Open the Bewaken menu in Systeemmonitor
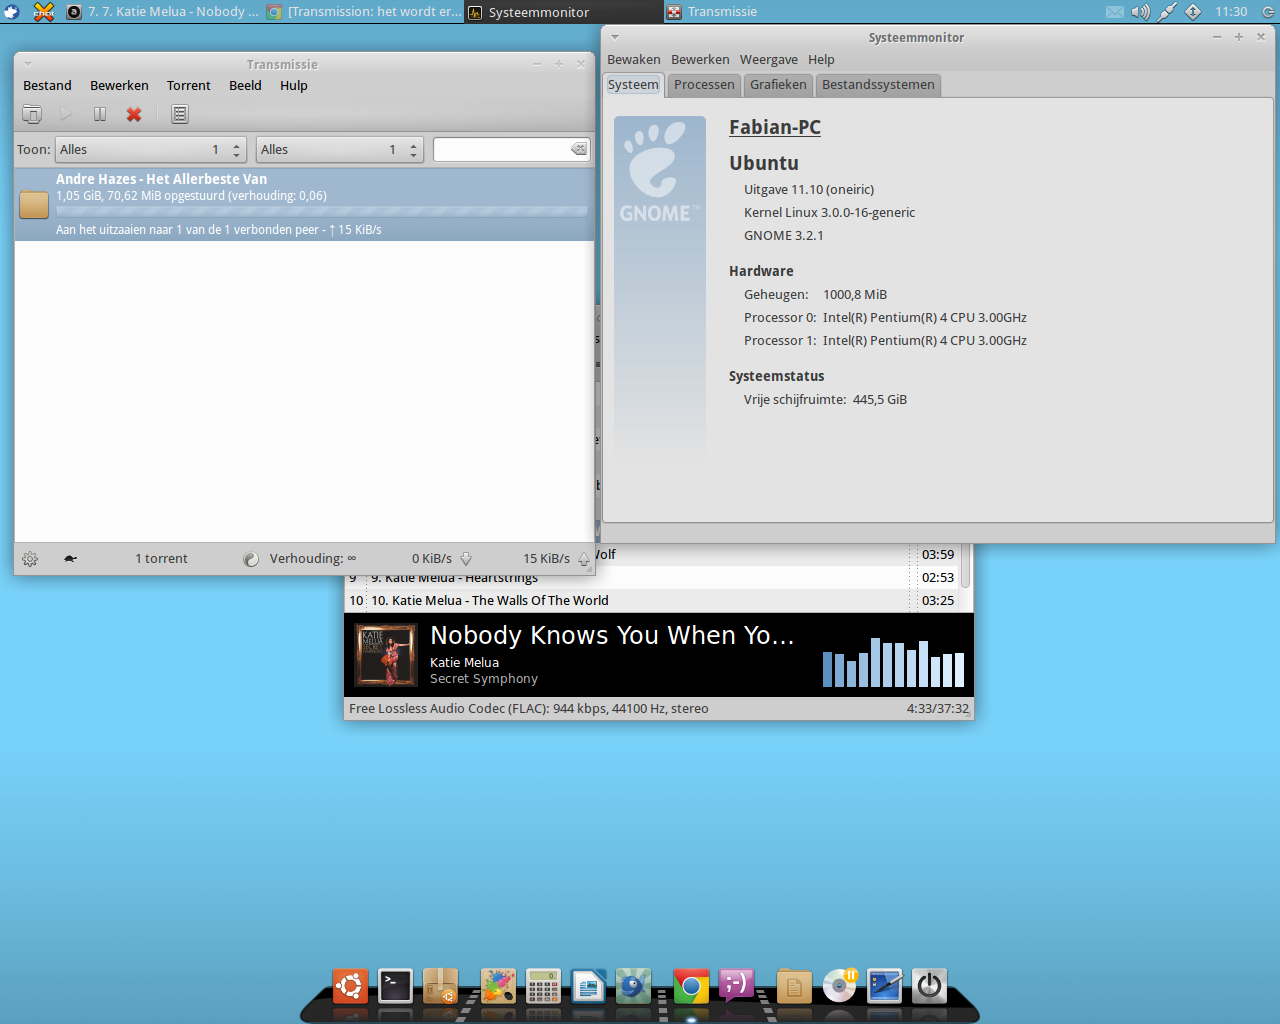Image resolution: width=1280 pixels, height=1024 pixels. tap(634, 60)
